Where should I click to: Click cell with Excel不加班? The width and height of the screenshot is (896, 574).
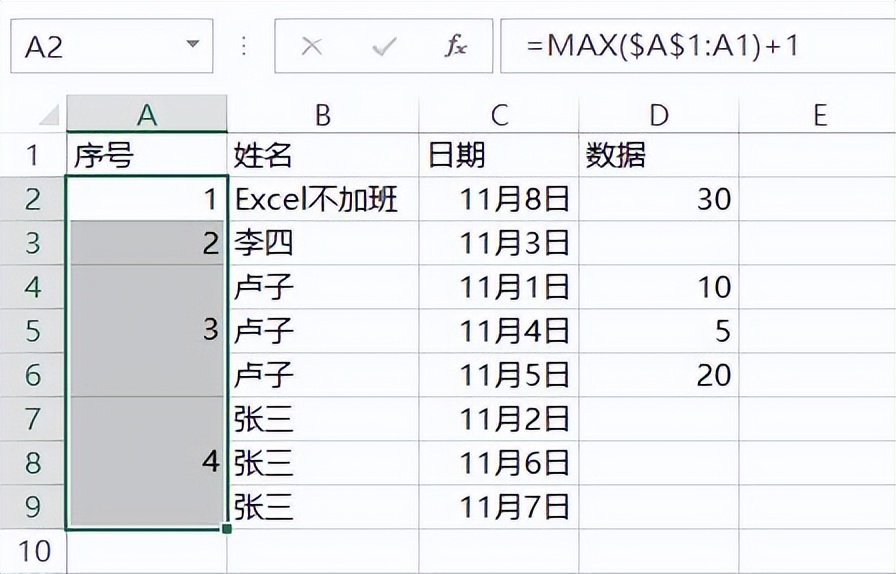pos(323,199)
